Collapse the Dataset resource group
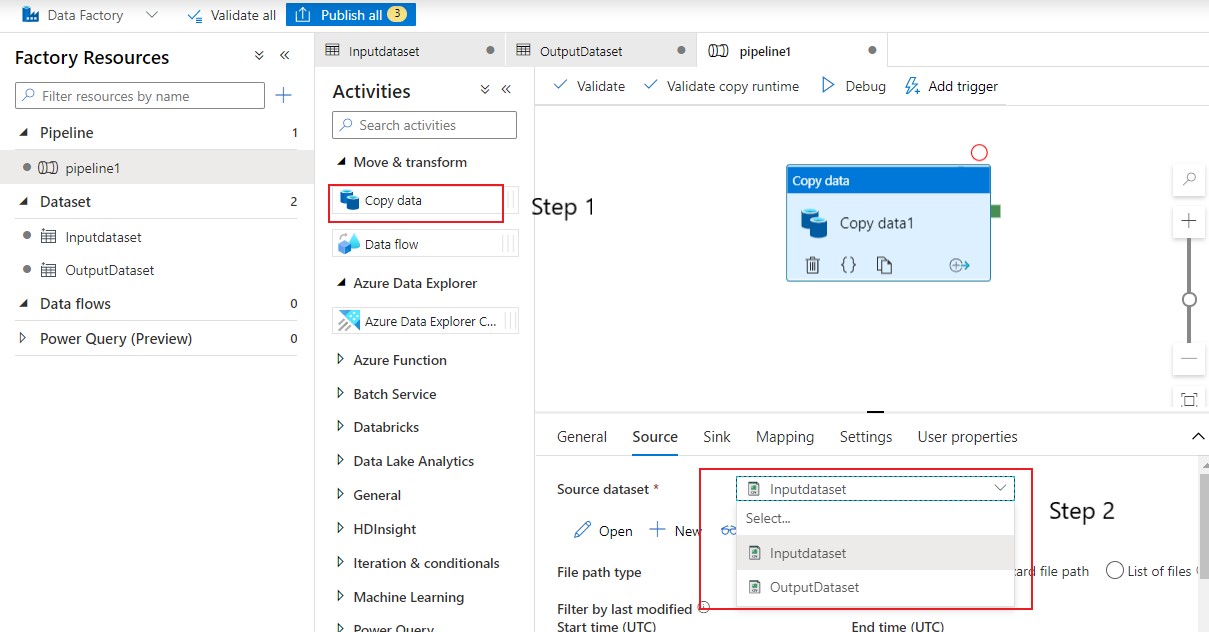Image resolution: width=1209 pixels, height=632 pixels. tap(24, 202)
